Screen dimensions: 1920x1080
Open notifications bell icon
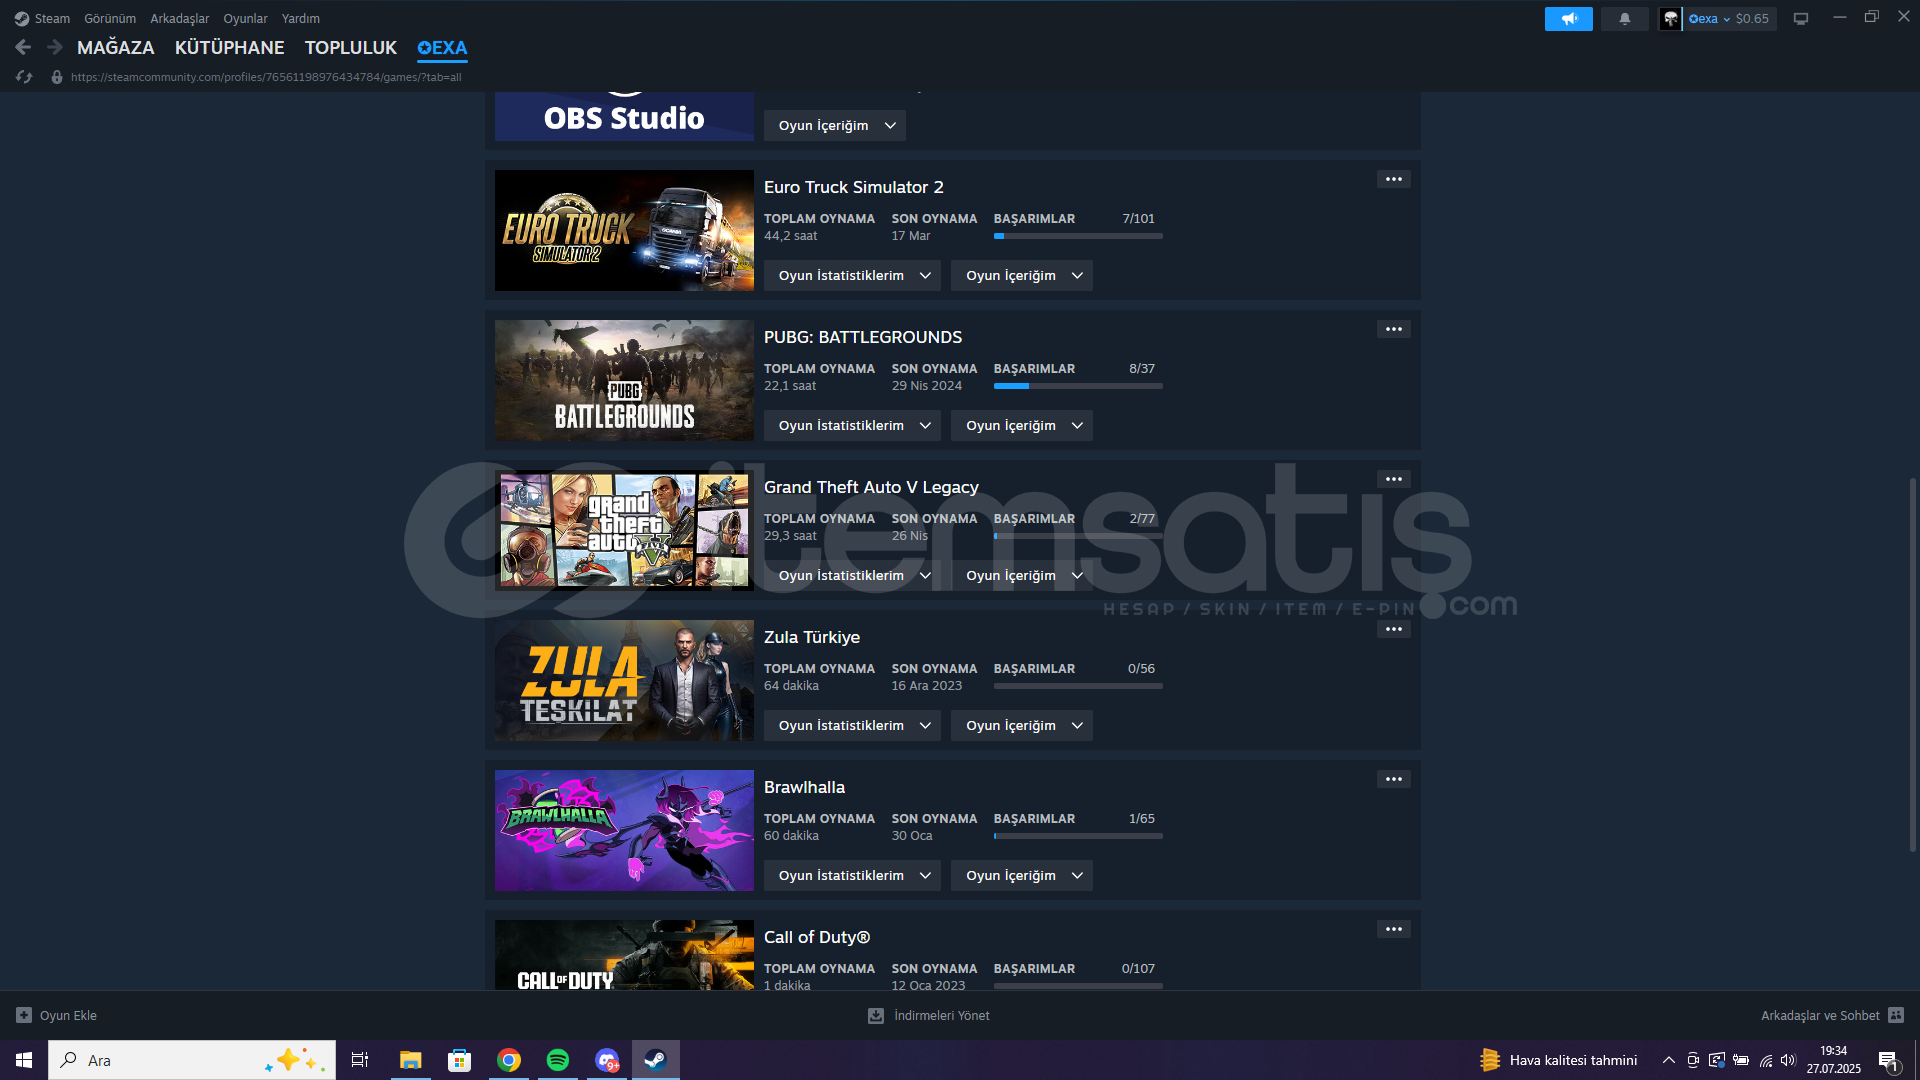coord(1624,18)
